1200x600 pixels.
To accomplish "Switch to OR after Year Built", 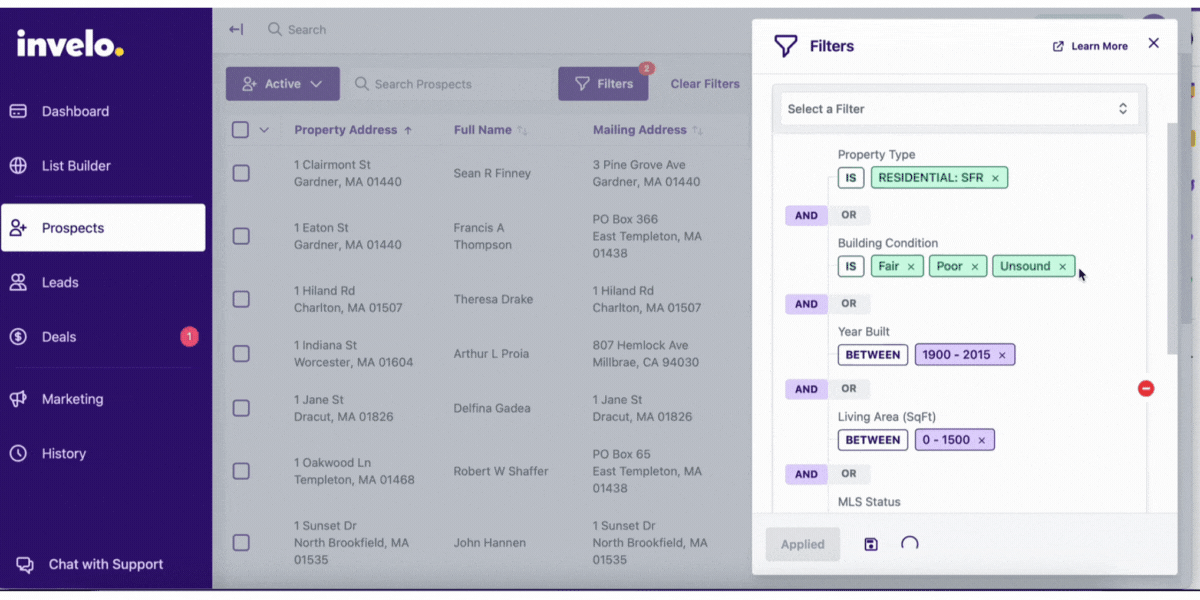I will [849, 389].
